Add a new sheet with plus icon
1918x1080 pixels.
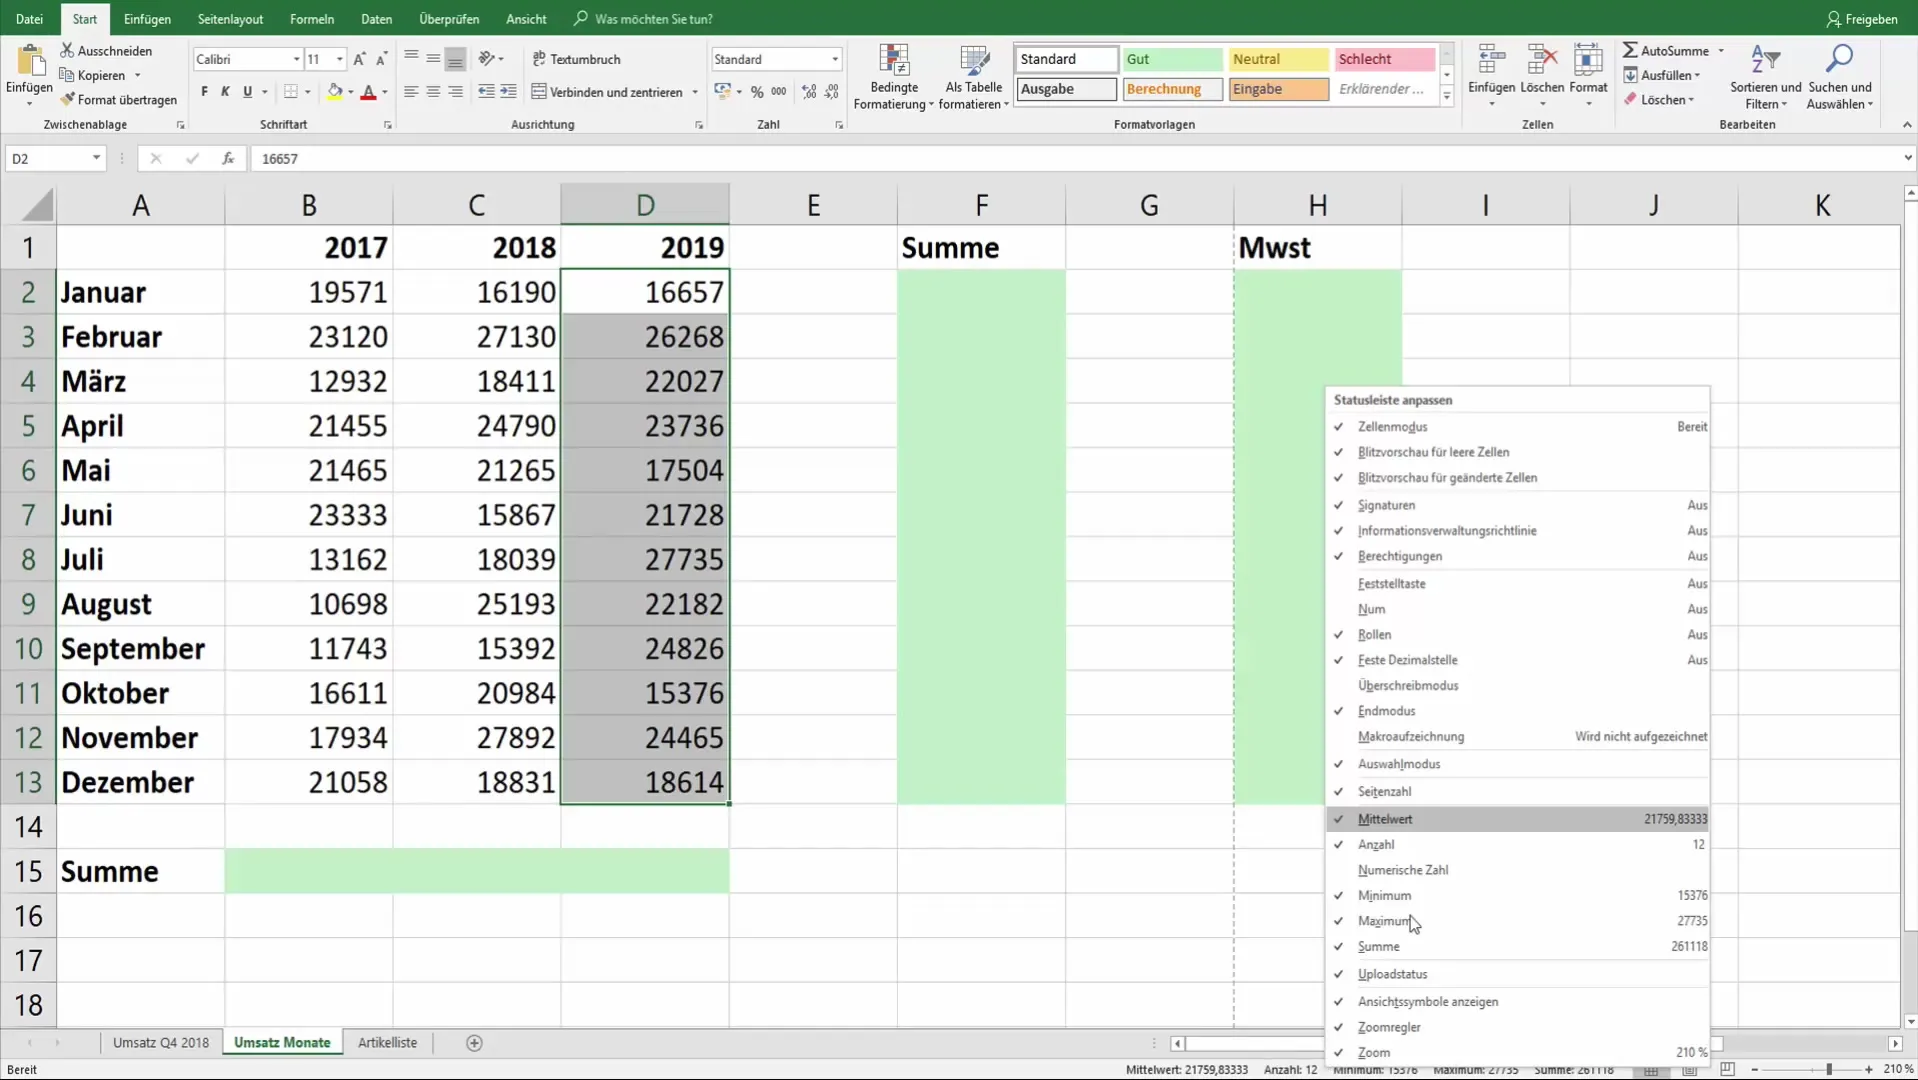click(474, 1042)
